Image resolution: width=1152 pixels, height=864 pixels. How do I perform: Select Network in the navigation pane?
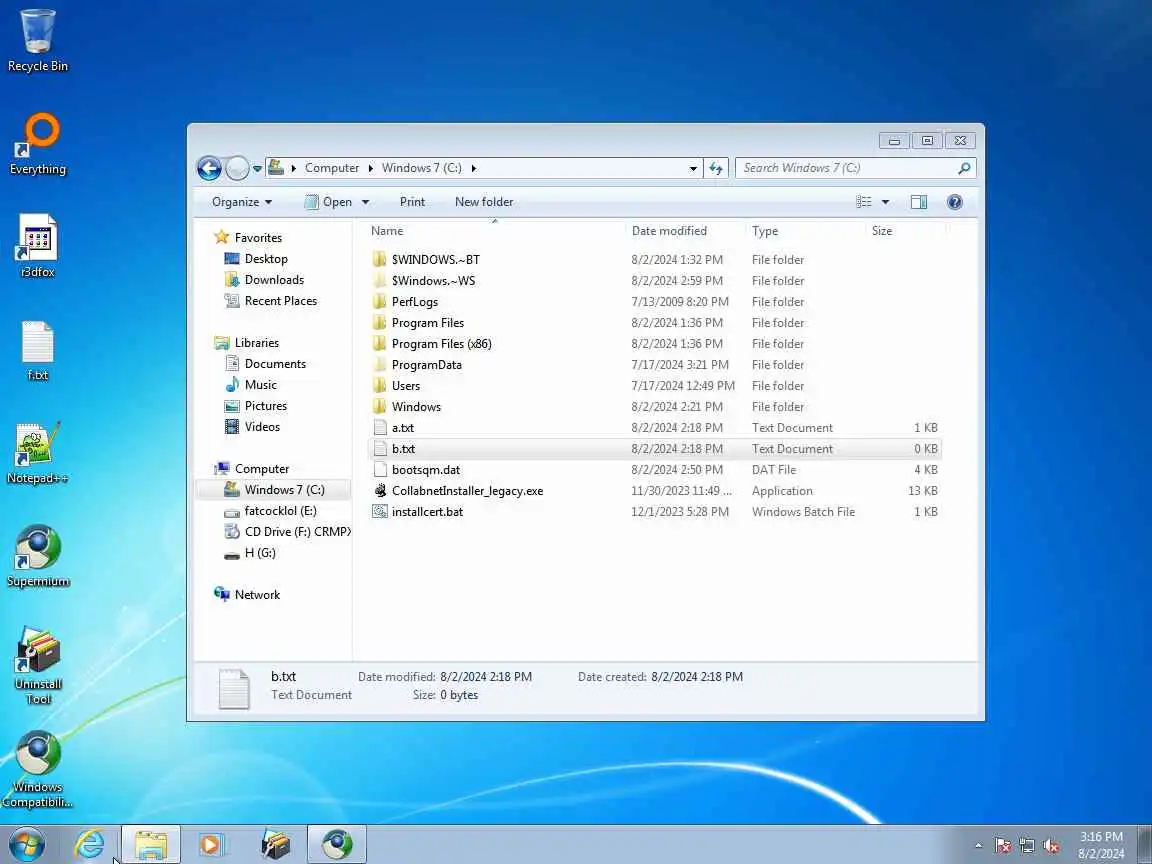pyautogui.click(x=248, y=595)
